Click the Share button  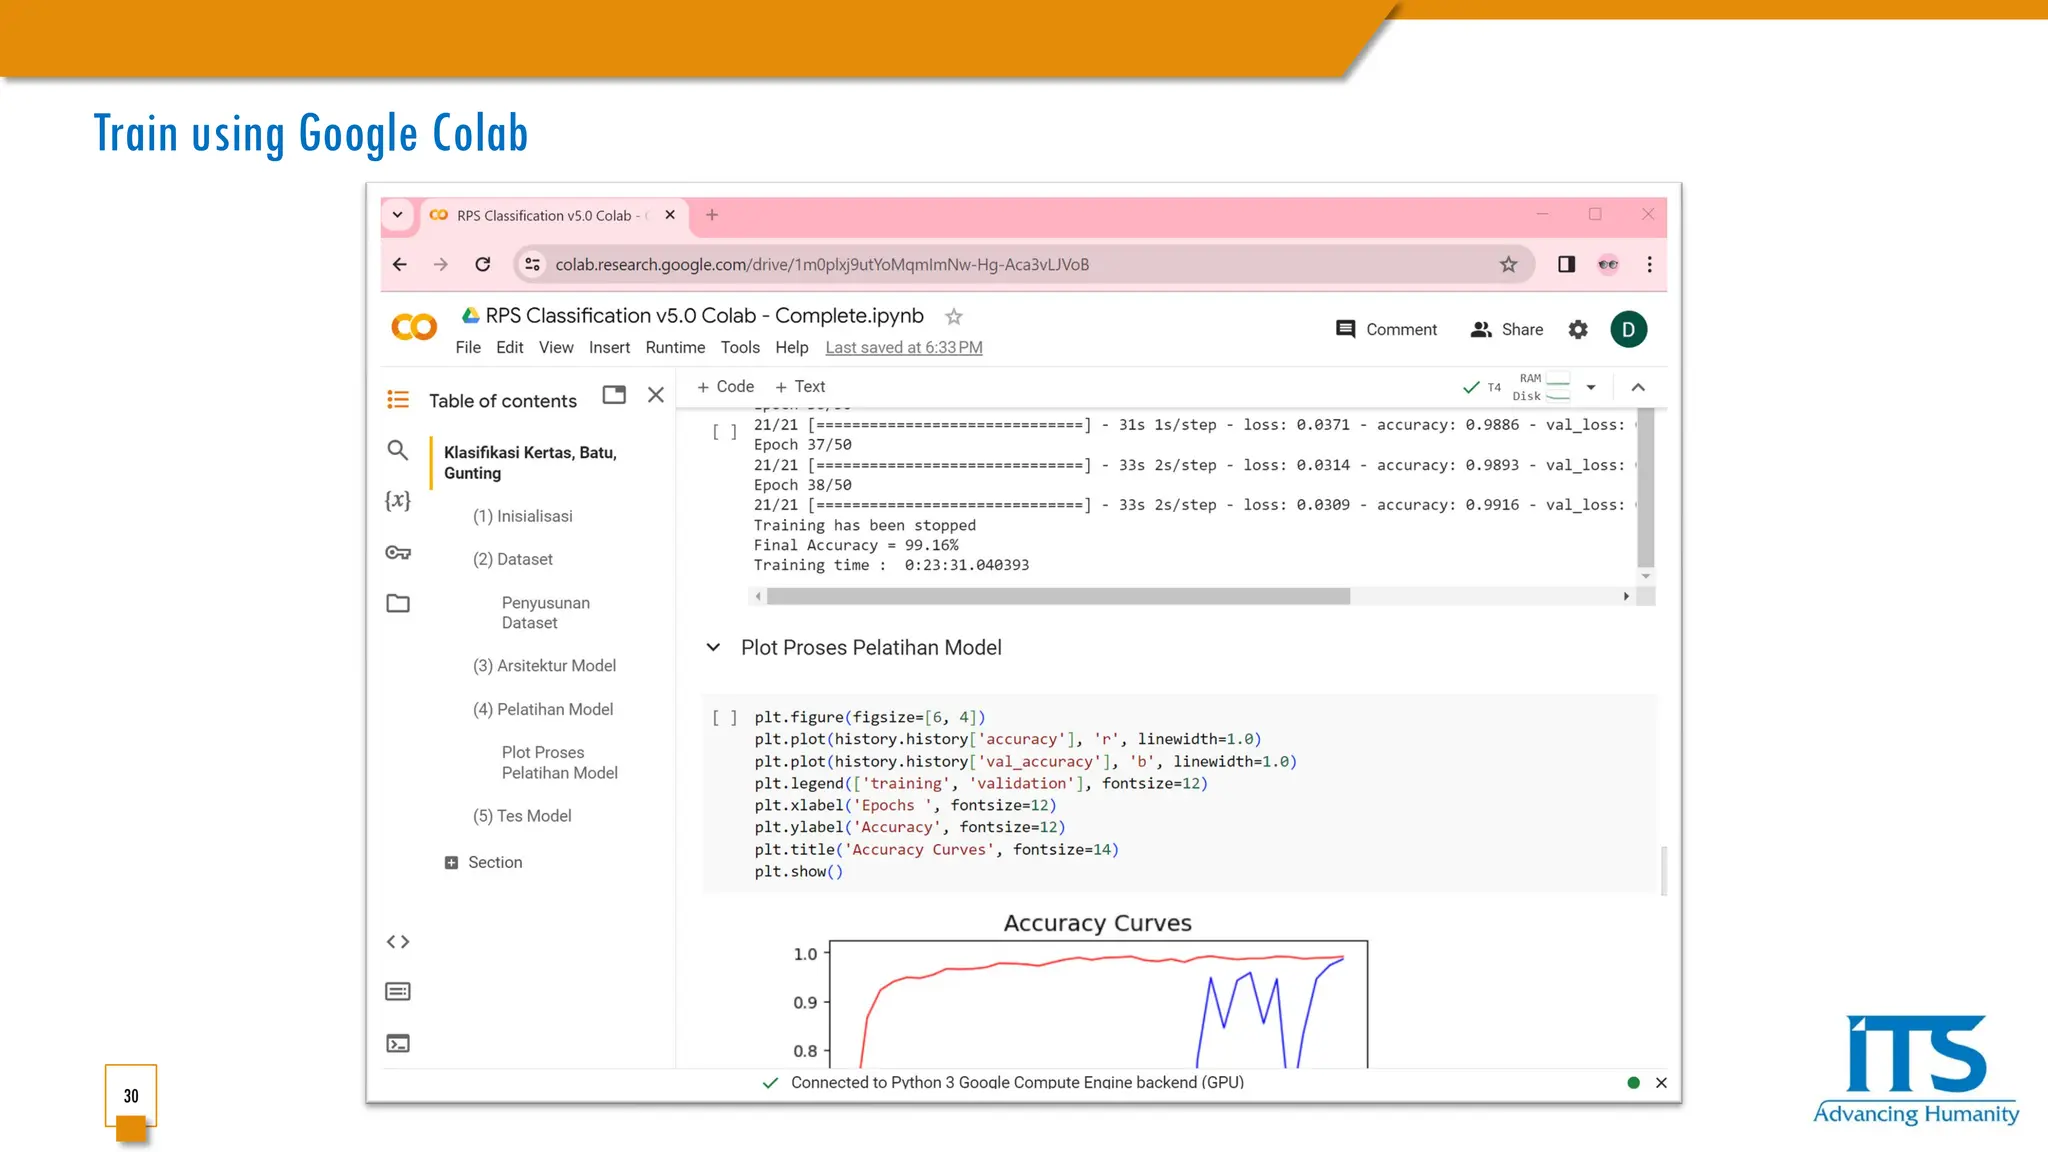tap(1507, 329)
